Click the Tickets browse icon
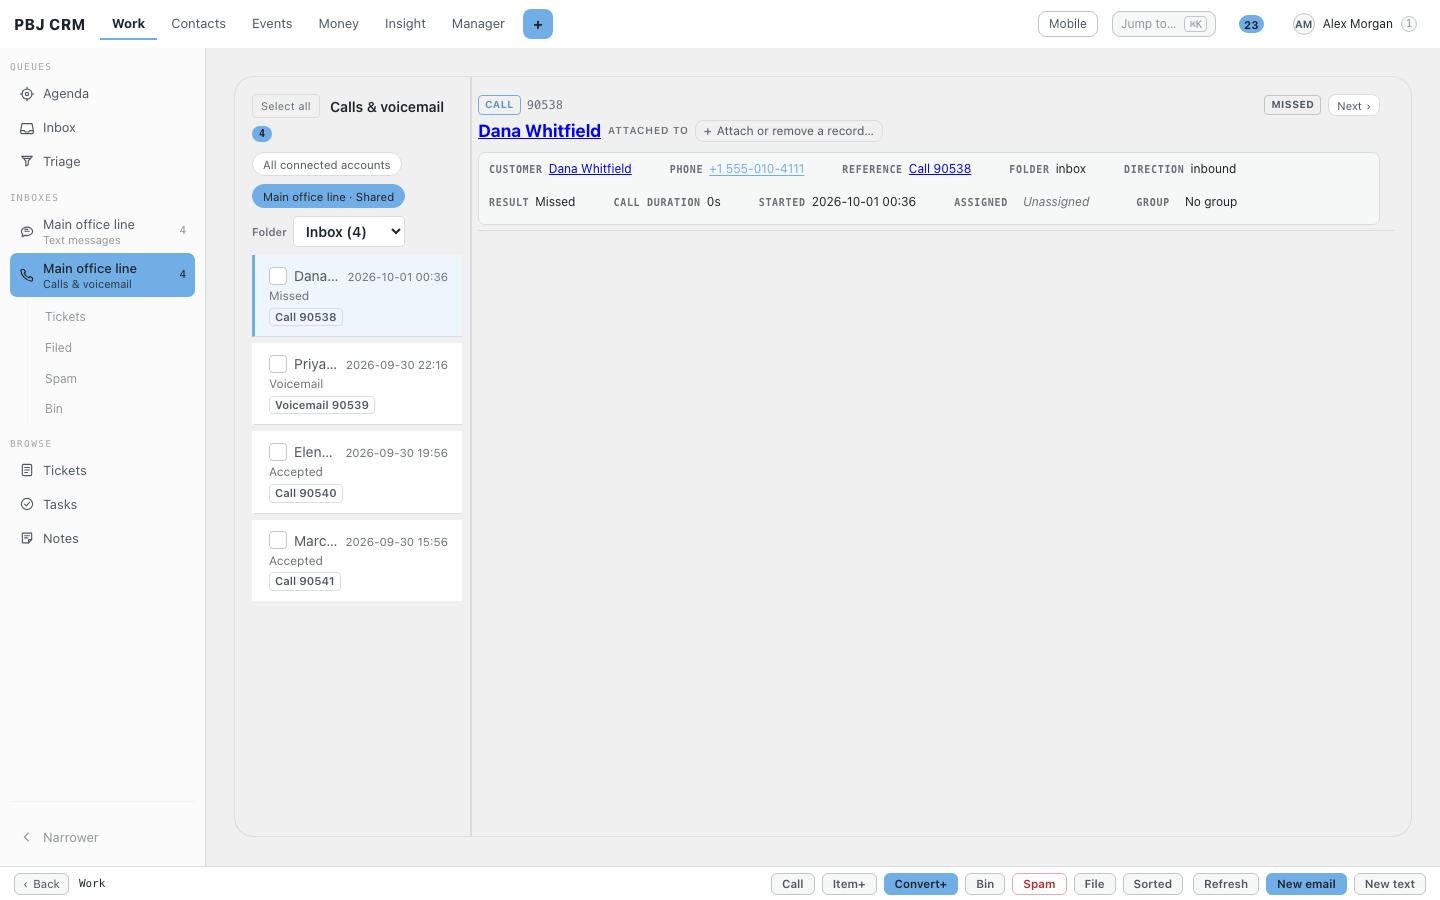This screenshot has width=1440, height=900. (x=27, y=471)
